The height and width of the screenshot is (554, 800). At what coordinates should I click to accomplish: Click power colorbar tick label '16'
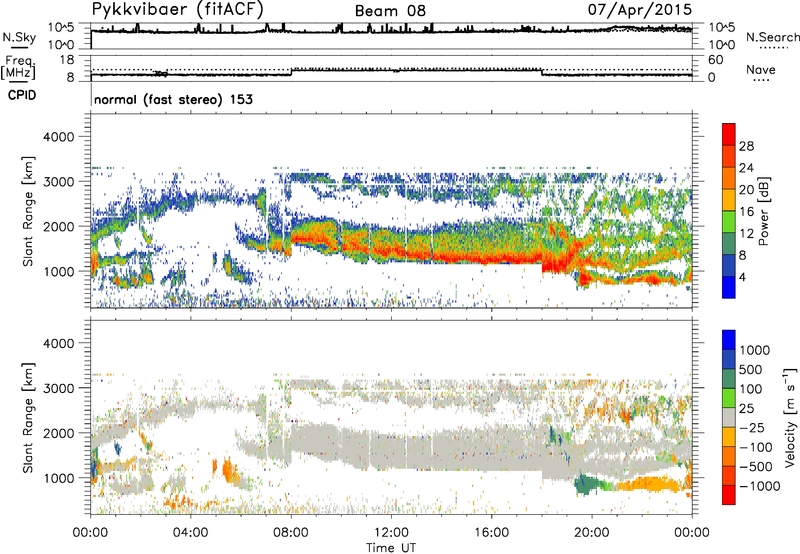(746, 212)
